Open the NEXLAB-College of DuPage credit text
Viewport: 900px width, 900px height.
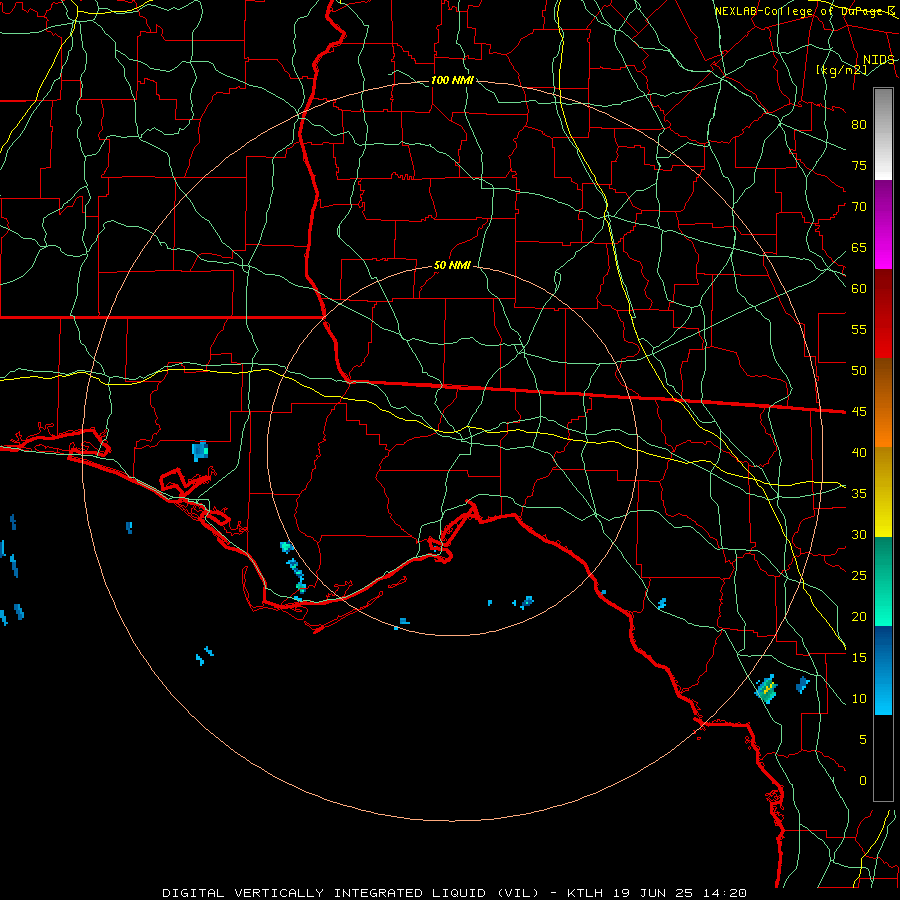pos(804,11)
